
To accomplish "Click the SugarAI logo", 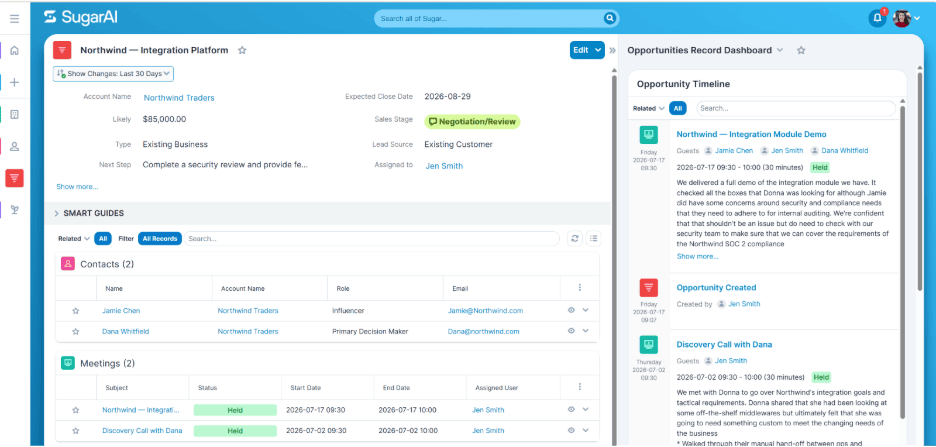I will [81, 17].
